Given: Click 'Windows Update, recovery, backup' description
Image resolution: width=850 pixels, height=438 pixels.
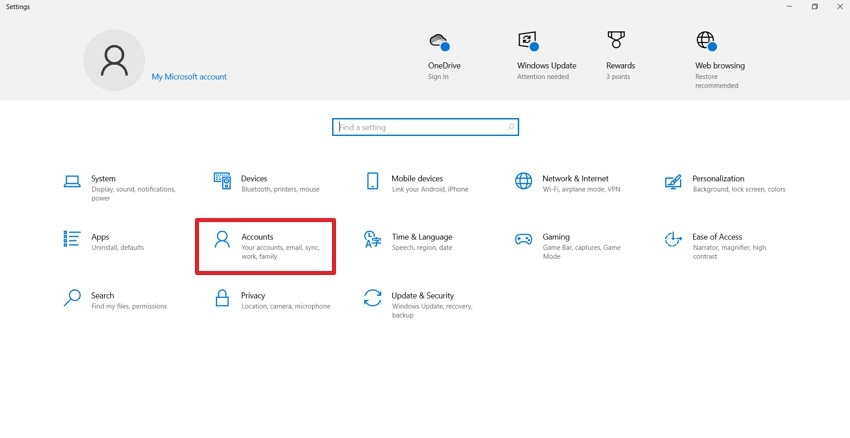Looking at the screenshot, I should pos(432,311).
